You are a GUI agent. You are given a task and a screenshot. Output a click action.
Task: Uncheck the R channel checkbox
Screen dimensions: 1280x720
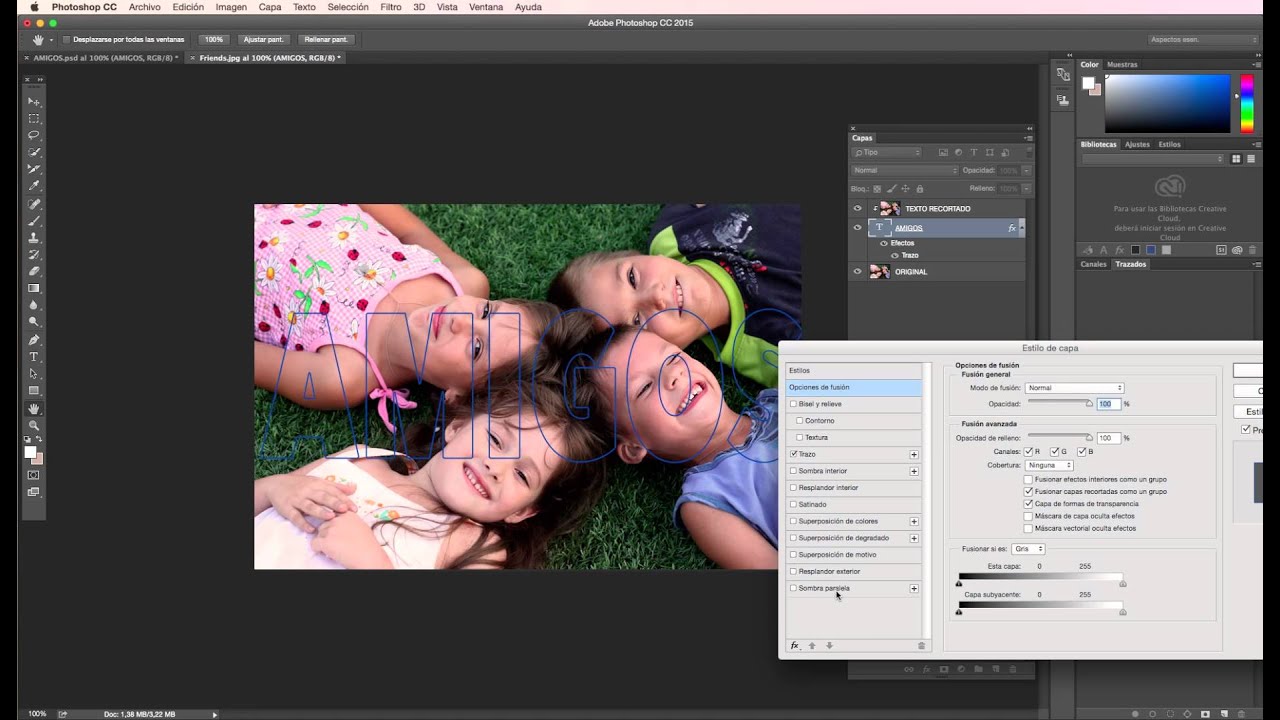pos(1028,452)
